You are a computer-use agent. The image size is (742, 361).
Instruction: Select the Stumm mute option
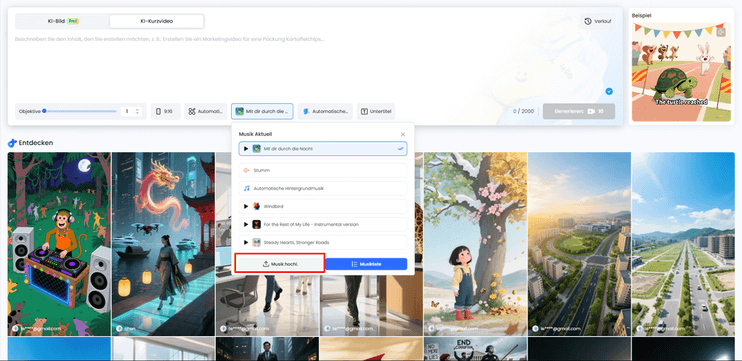(x=323, y=170)
